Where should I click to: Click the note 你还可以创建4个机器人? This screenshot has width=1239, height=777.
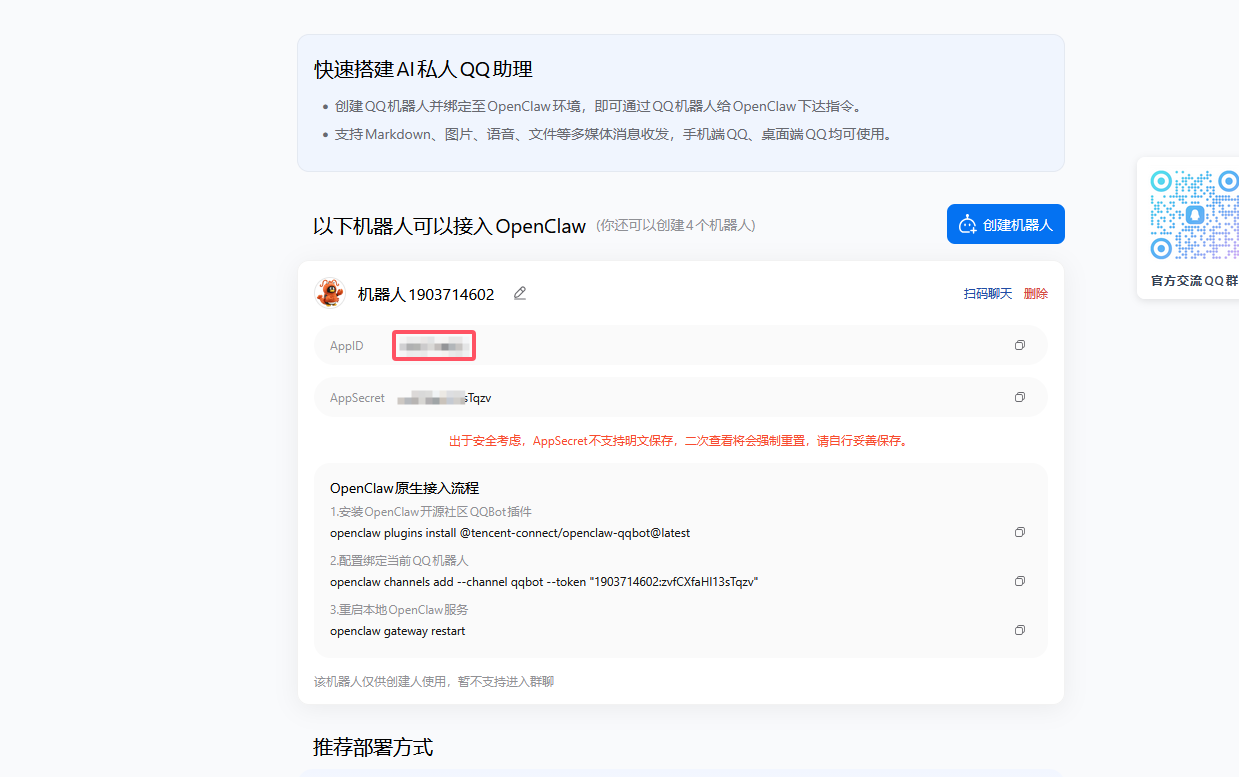click(x=676, y=226)
